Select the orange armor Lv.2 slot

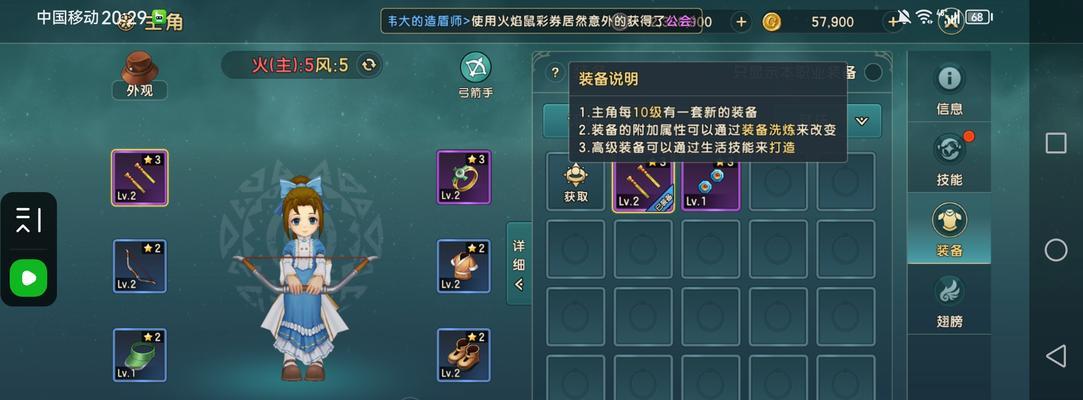click(x=463, y=266)
